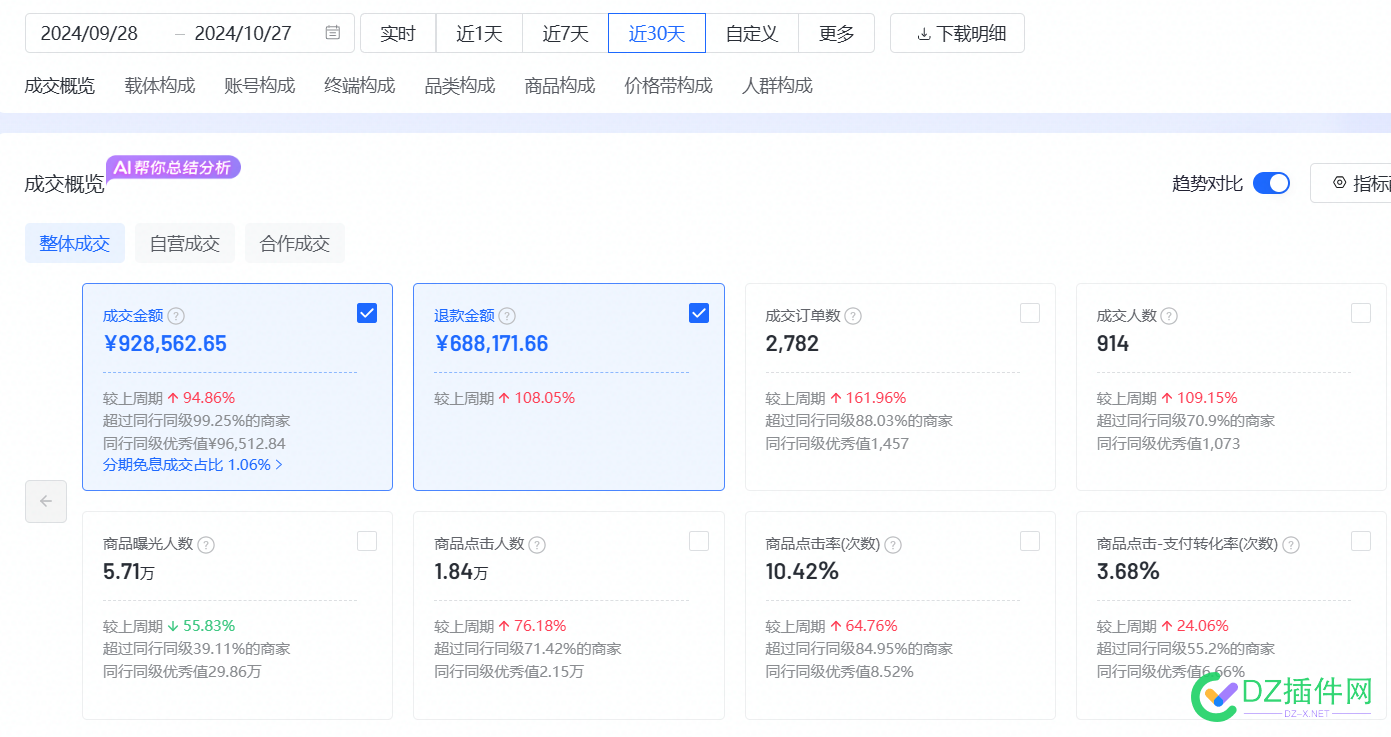The image size is (1391, 737).
Task: Click the 914 成交人数 value
Action: click(1113, 344)
